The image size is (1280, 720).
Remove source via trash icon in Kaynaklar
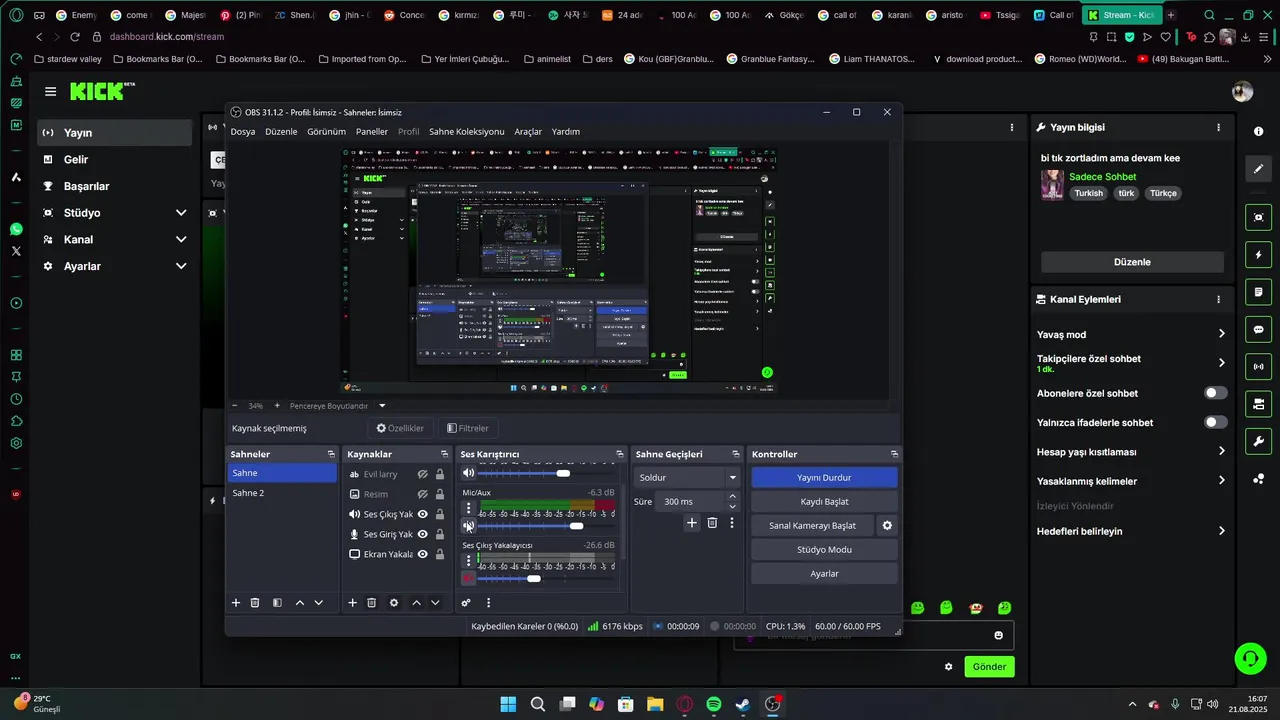click(372, 603)
